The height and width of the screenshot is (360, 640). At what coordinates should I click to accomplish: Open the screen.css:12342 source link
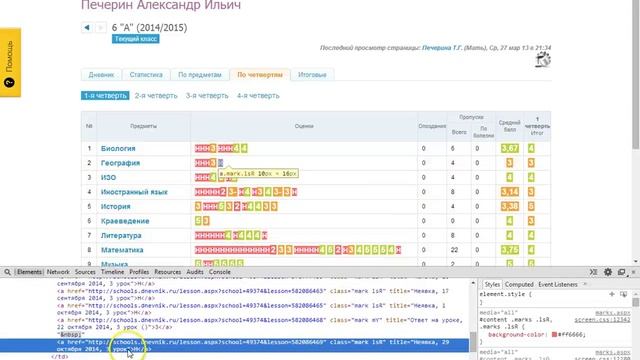602,320
